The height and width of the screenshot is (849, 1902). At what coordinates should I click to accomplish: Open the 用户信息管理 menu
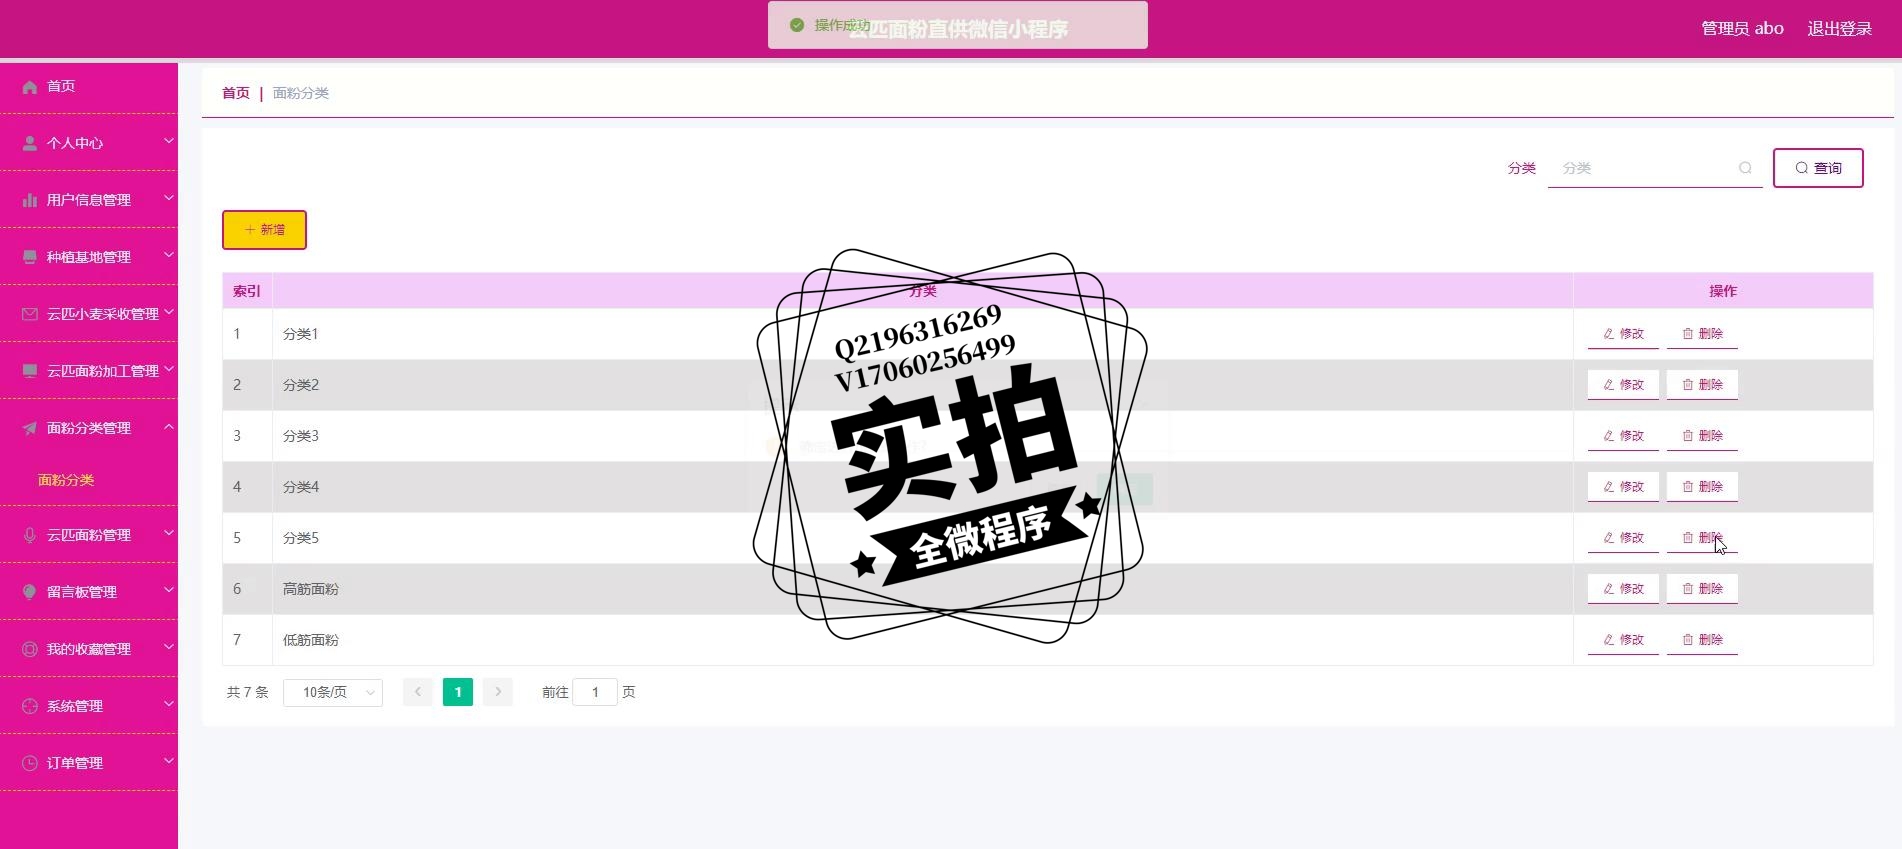(x=89, y=200)
